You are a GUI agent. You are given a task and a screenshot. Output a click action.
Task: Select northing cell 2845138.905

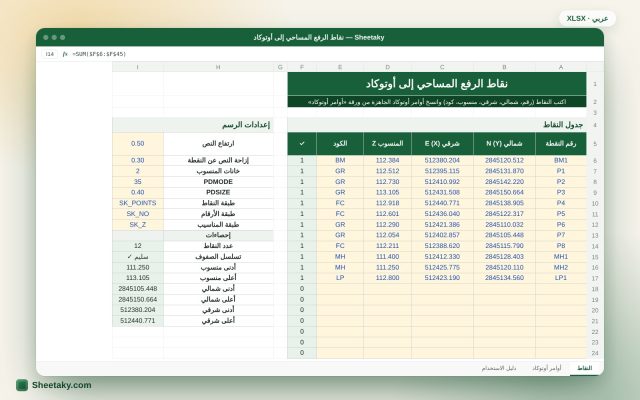pos(504,203)
